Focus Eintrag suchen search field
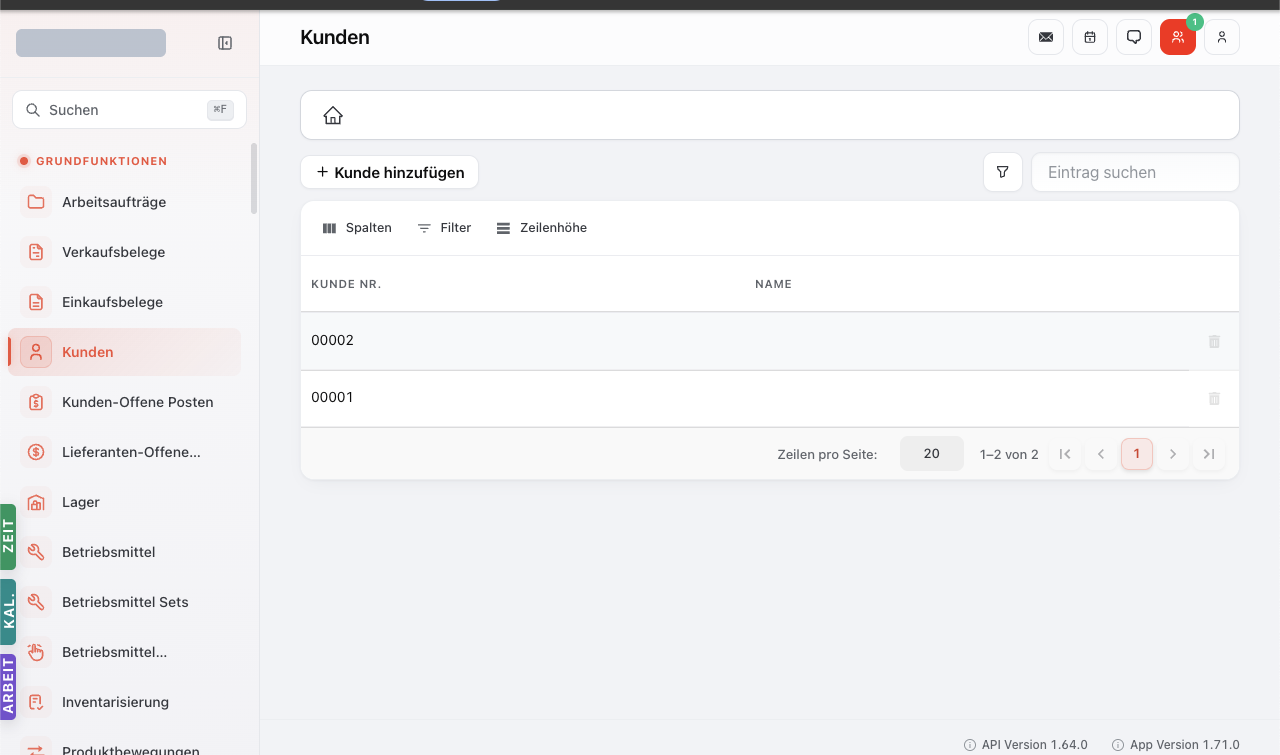The image size is (1280, 755). pos(1135,172)
